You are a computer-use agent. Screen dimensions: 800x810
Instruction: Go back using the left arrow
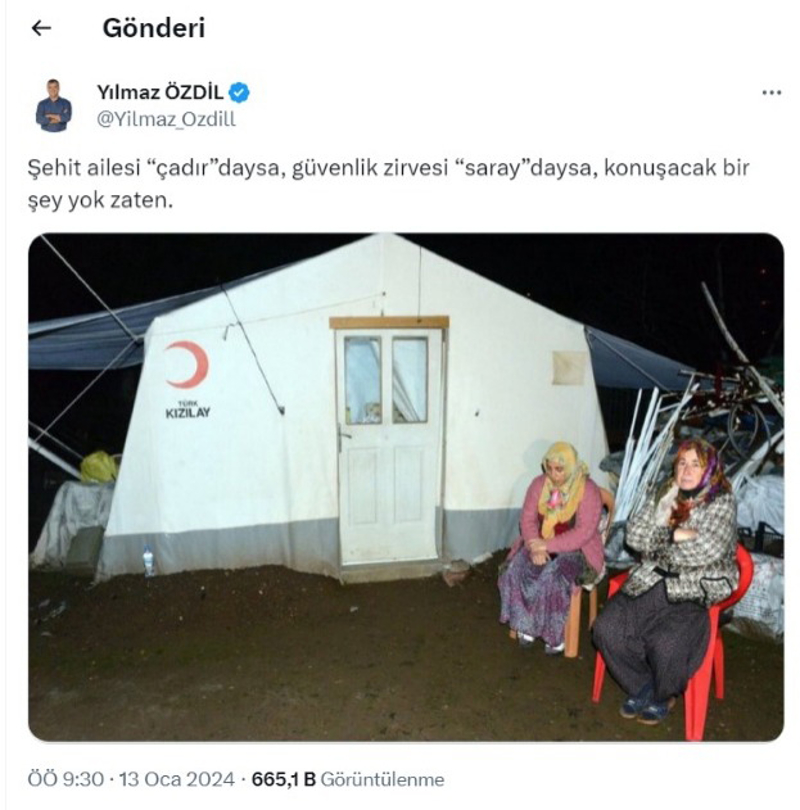(x=41, y=28)
